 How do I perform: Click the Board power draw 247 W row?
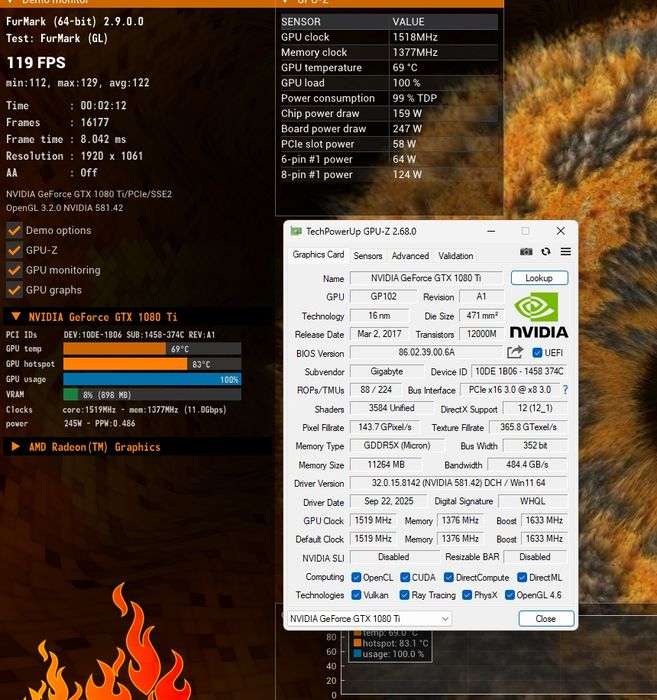pos(389,129)
